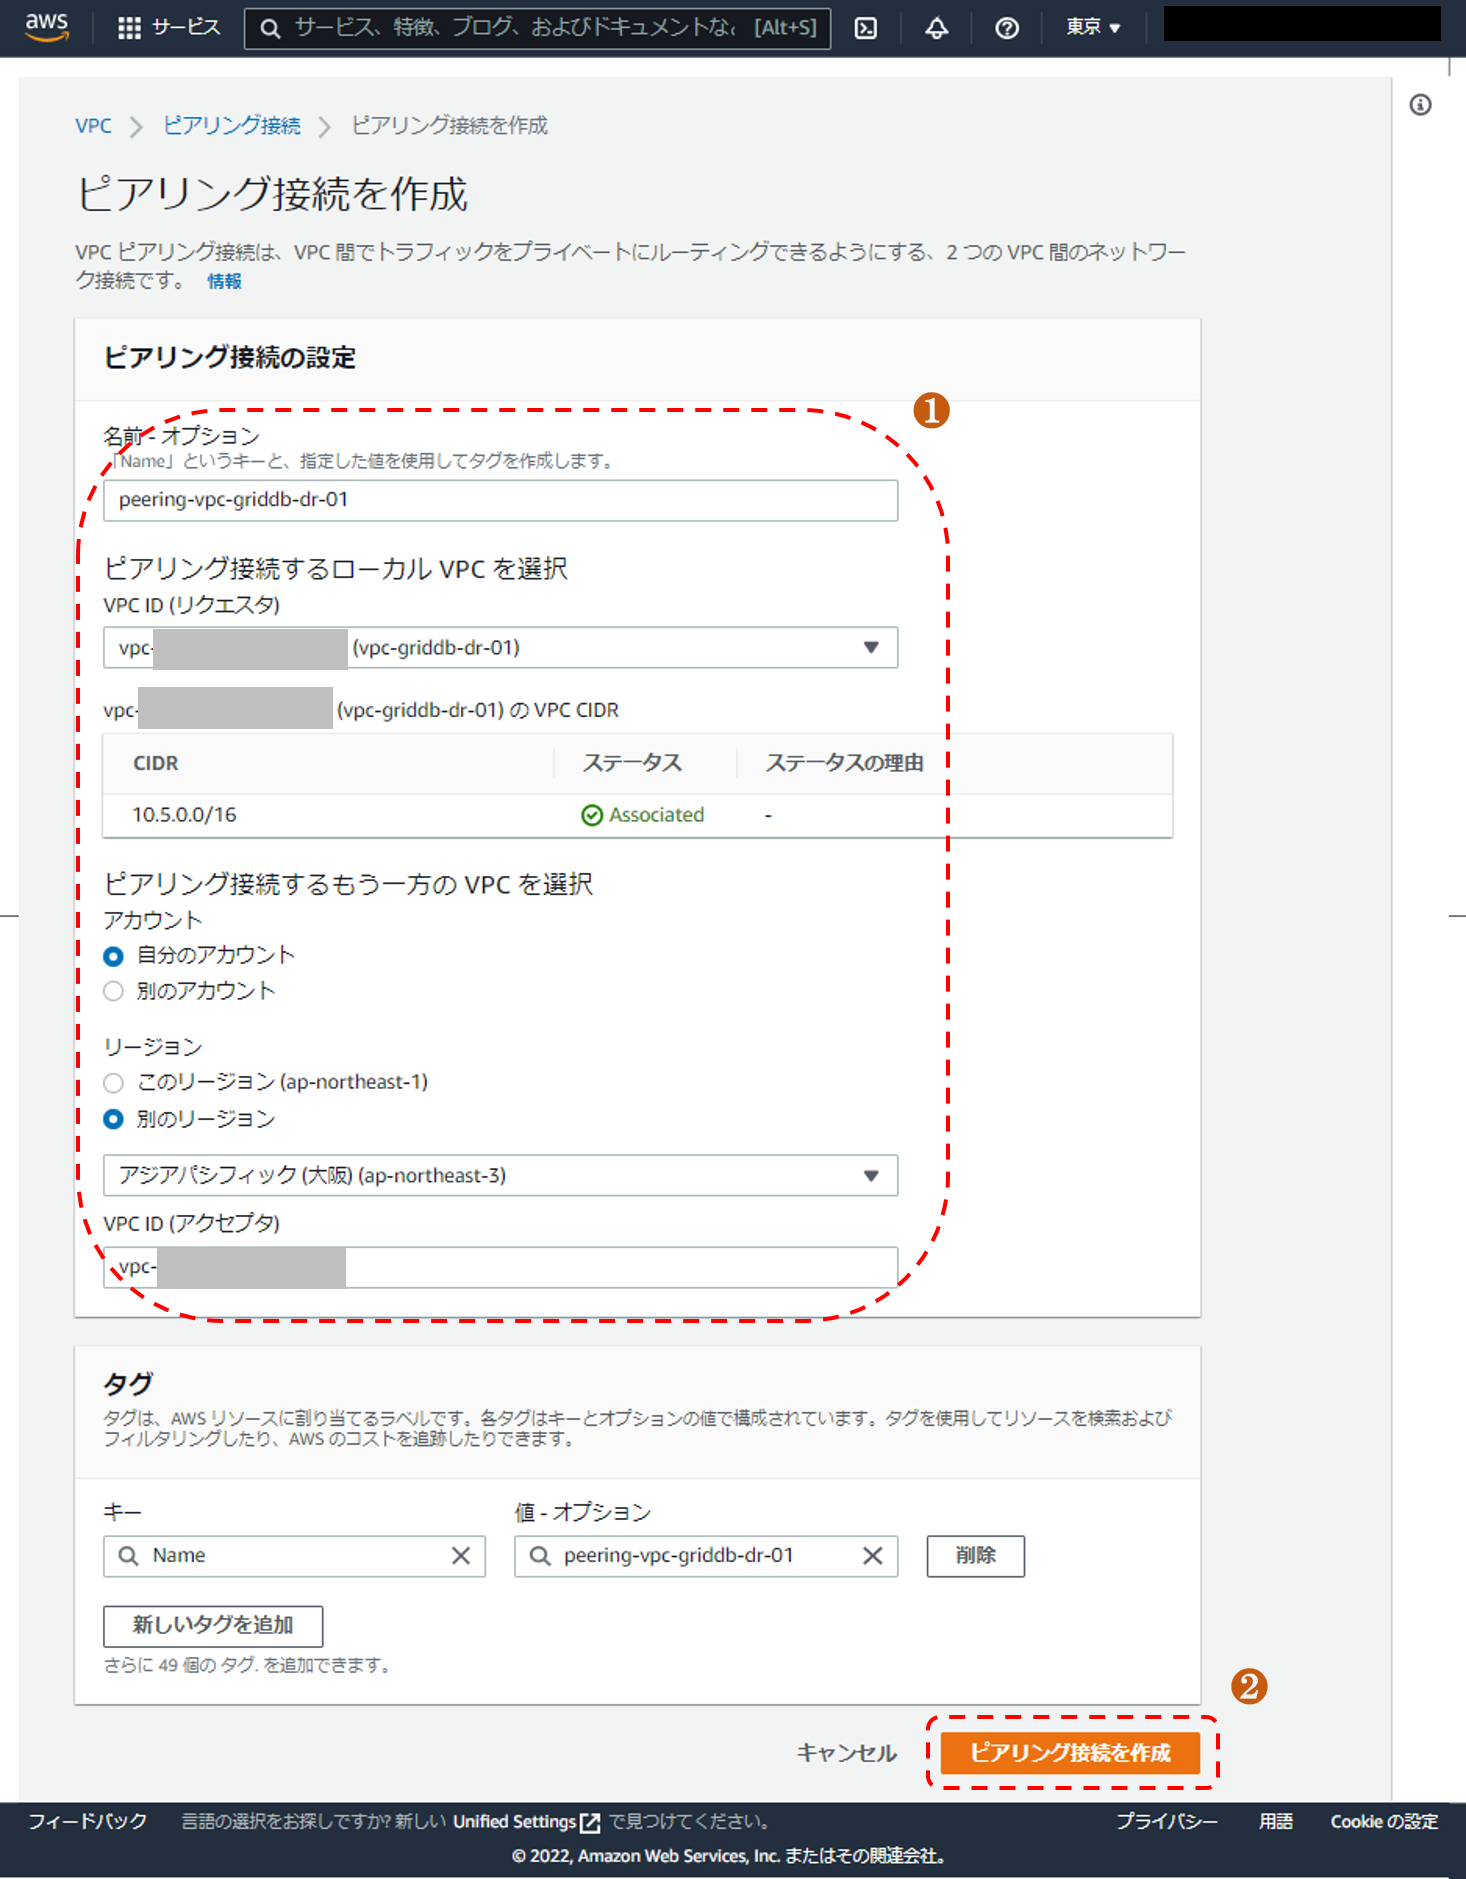This screenshot has height=1879, width=1466.
Task: Click キャンセル button
Action: (846, 1752)
